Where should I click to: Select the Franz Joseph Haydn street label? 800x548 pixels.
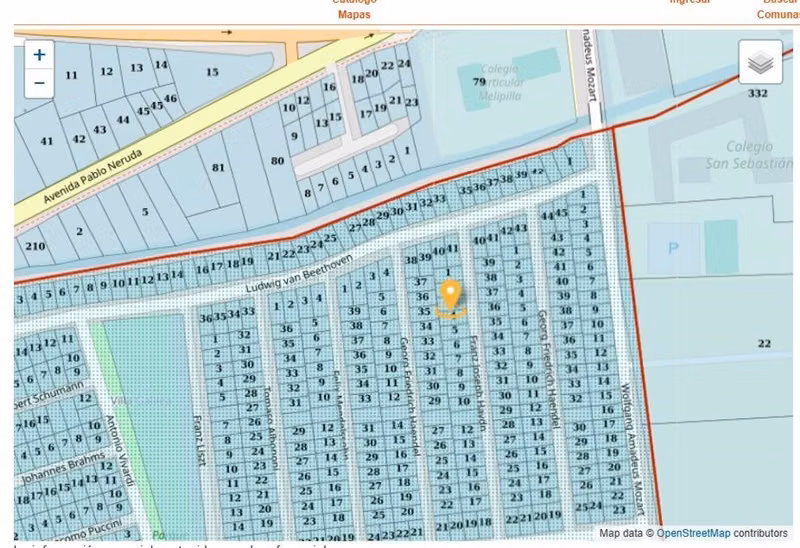tap(478, 383)
